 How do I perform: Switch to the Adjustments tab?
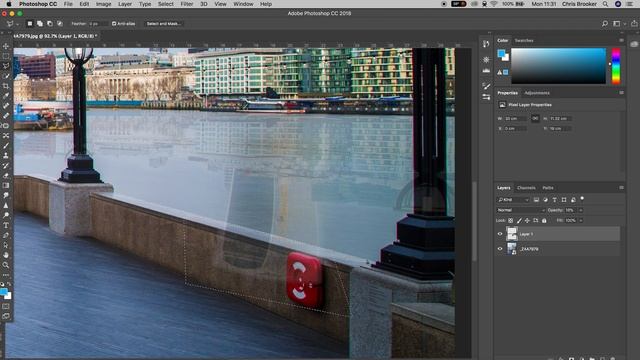(x=537, y=93)
